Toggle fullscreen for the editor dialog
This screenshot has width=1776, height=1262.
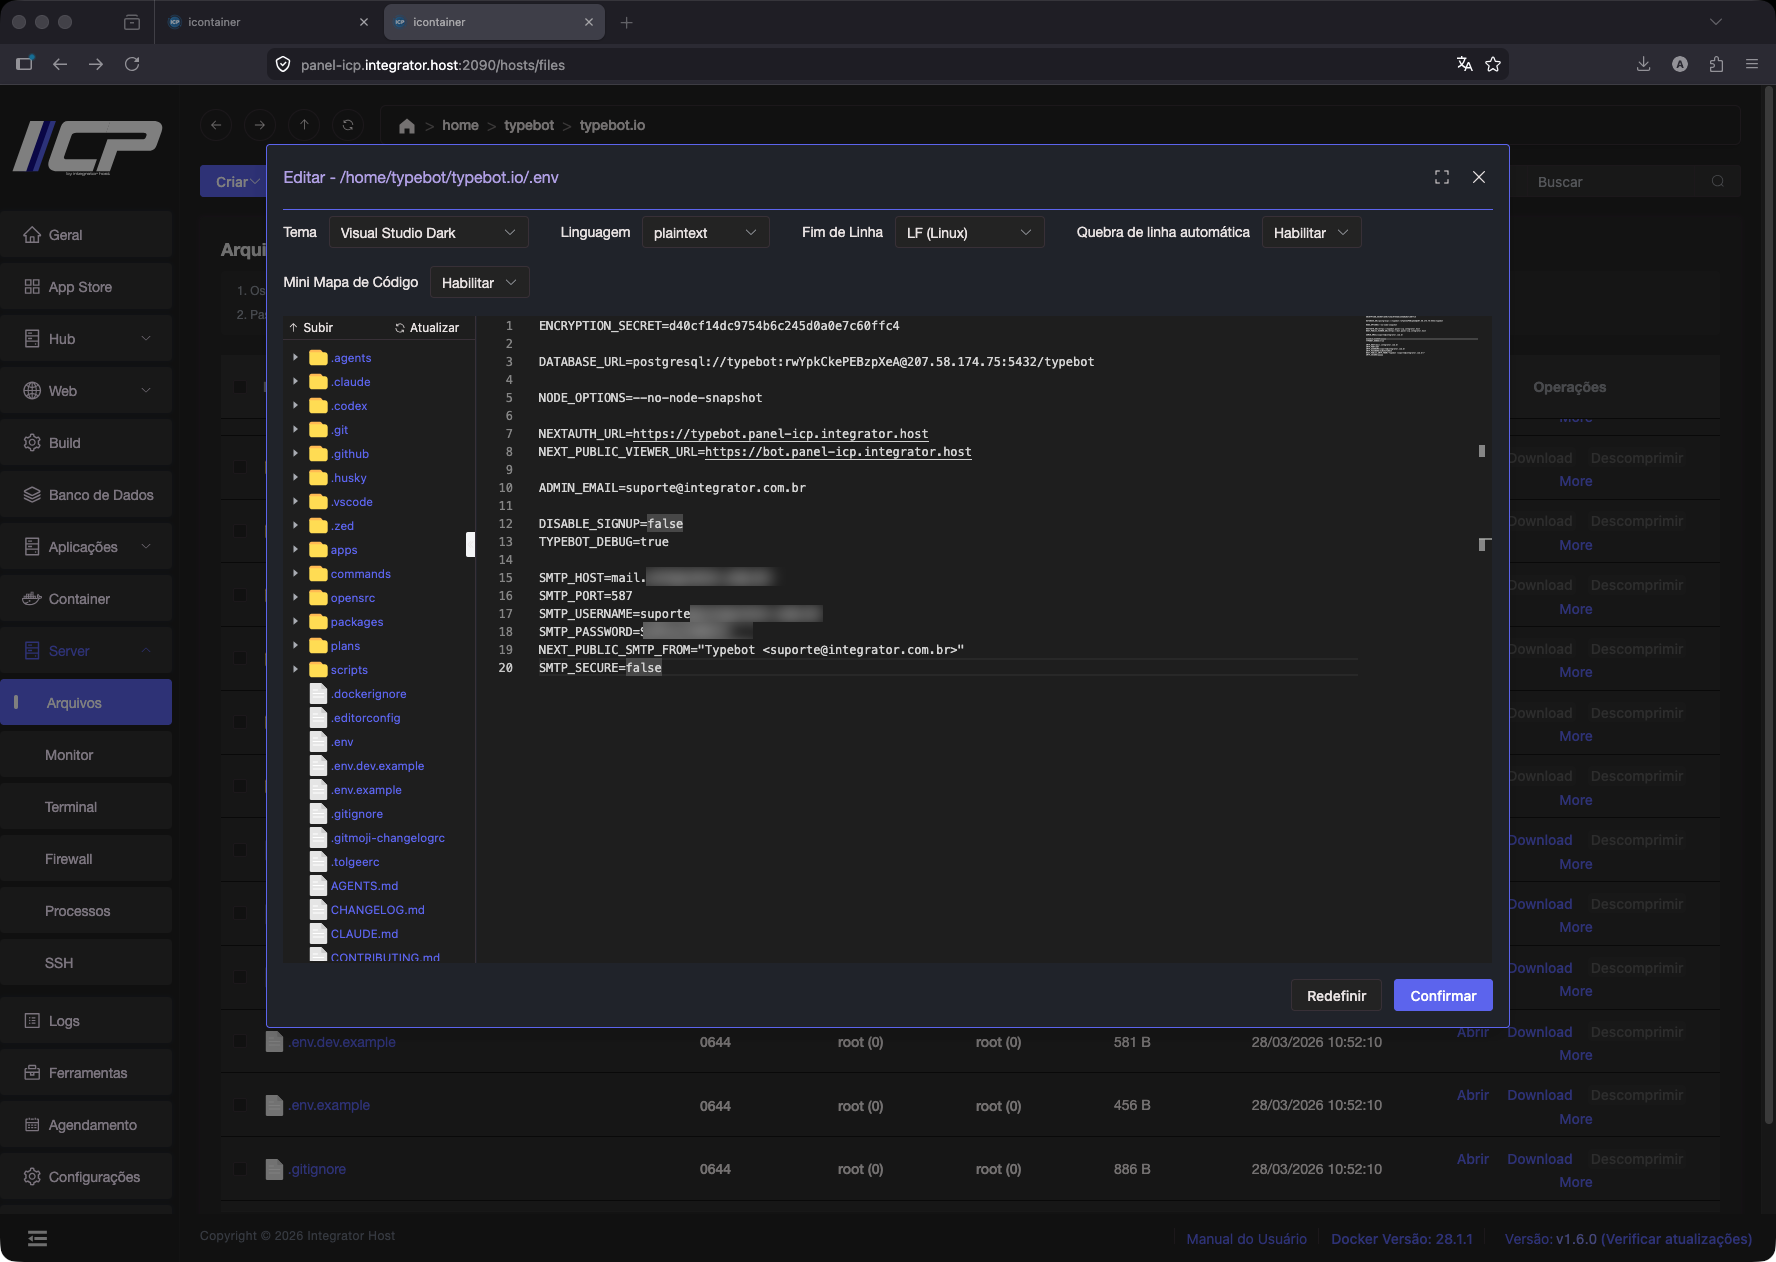pyautogui.click(x=1441, y=177)
